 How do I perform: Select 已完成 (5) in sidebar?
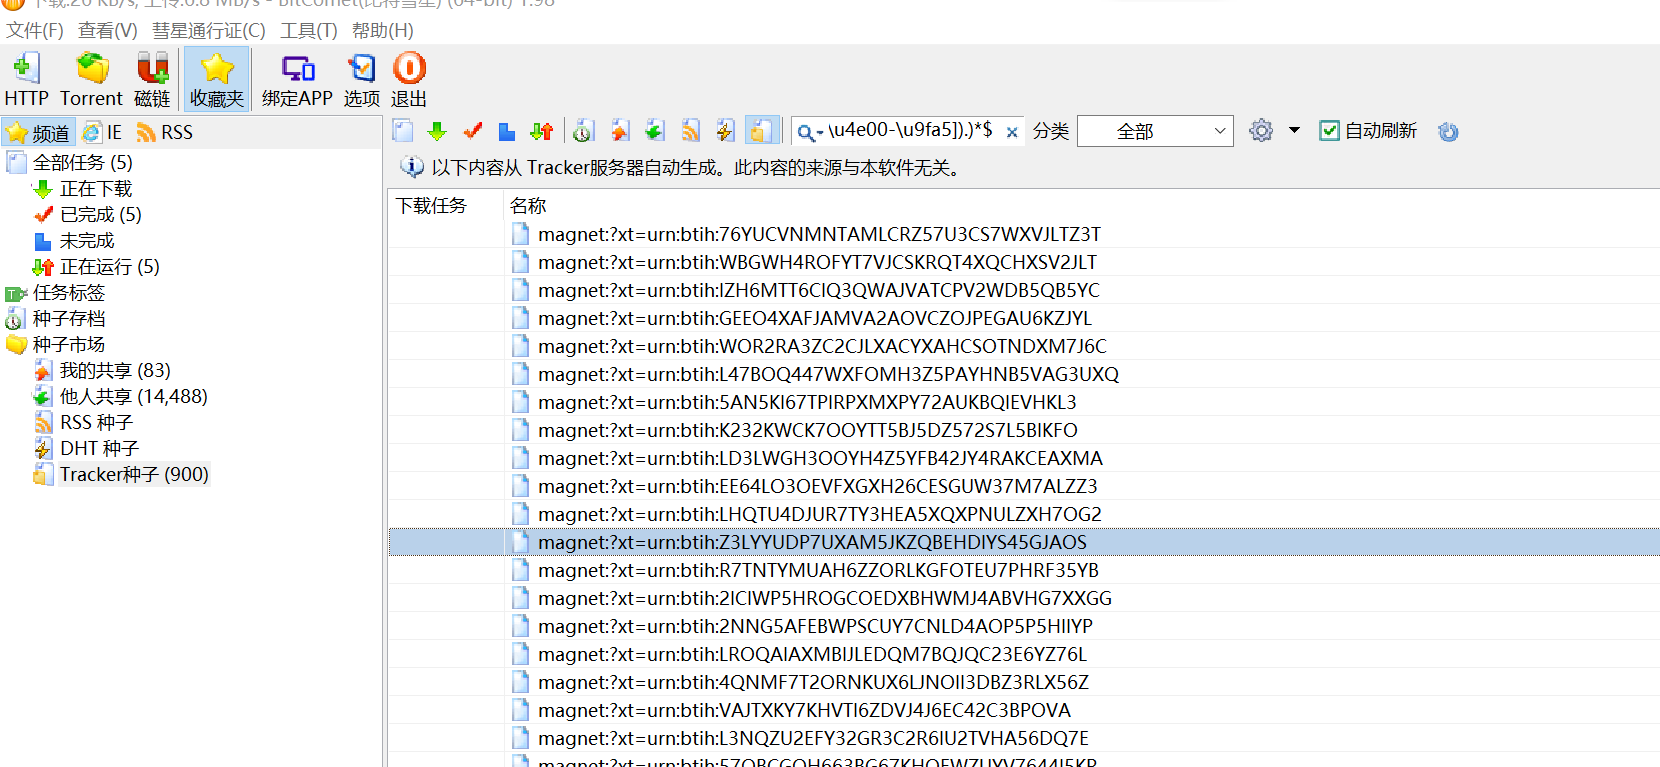[101, 214]
